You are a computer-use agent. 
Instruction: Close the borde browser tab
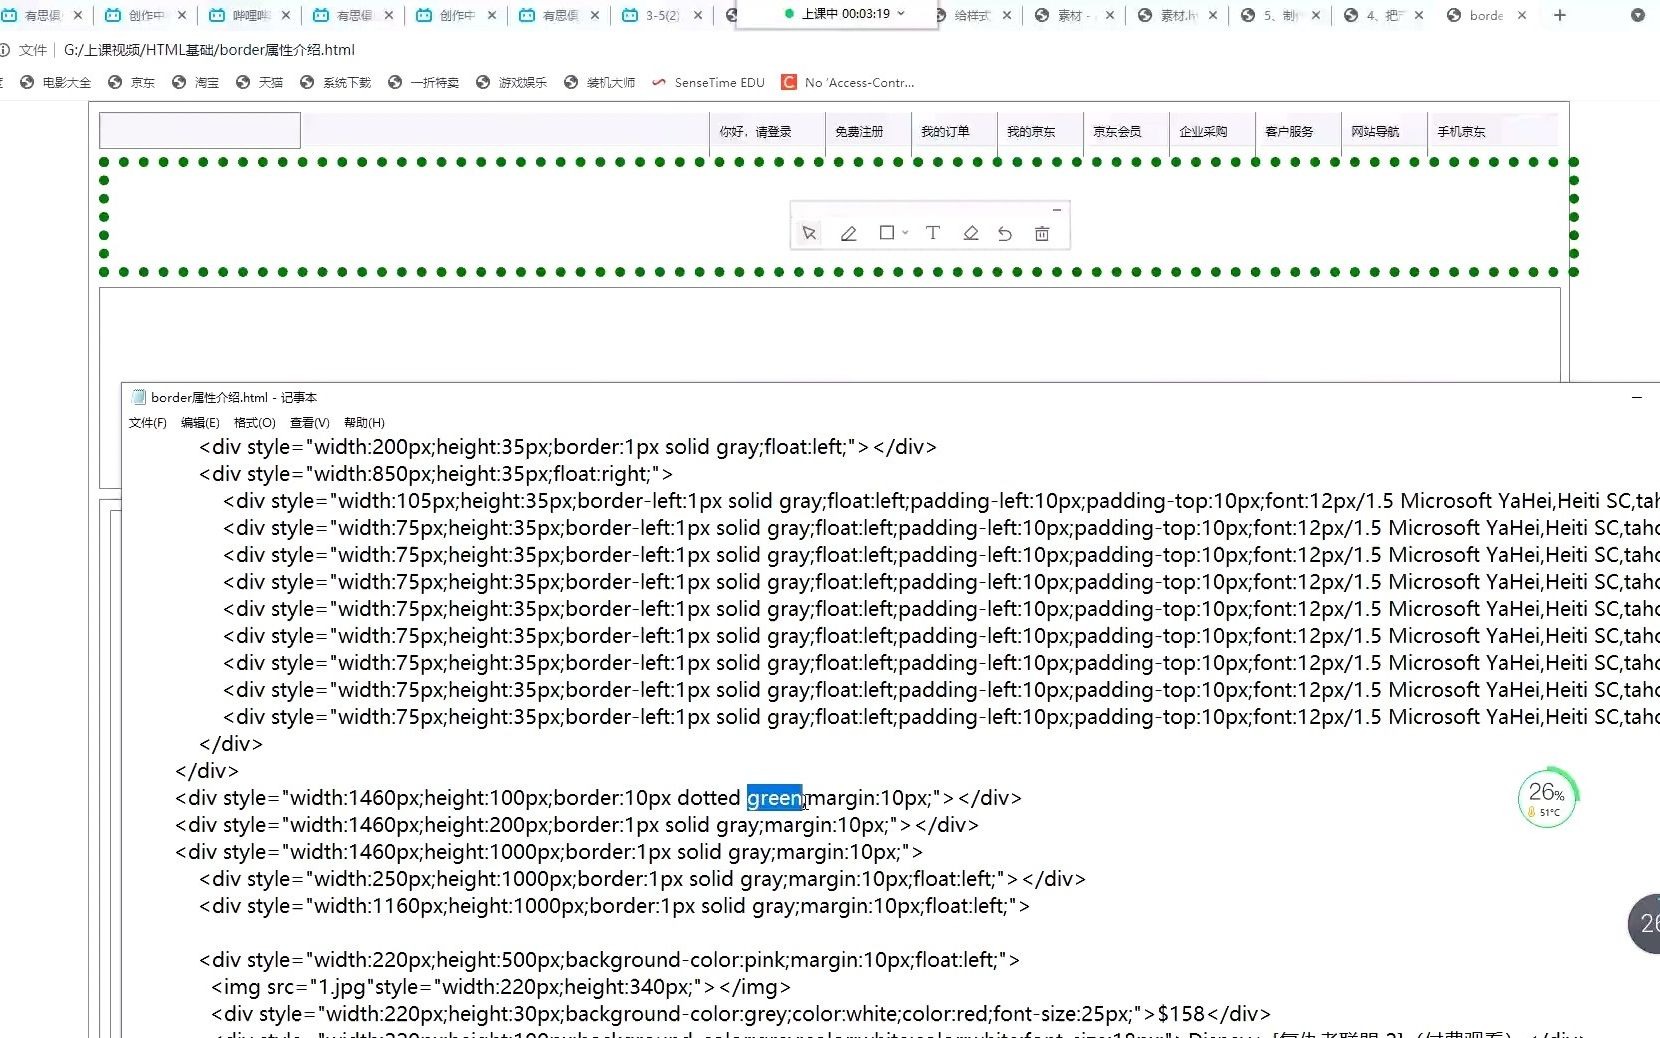coord(1522,15)
